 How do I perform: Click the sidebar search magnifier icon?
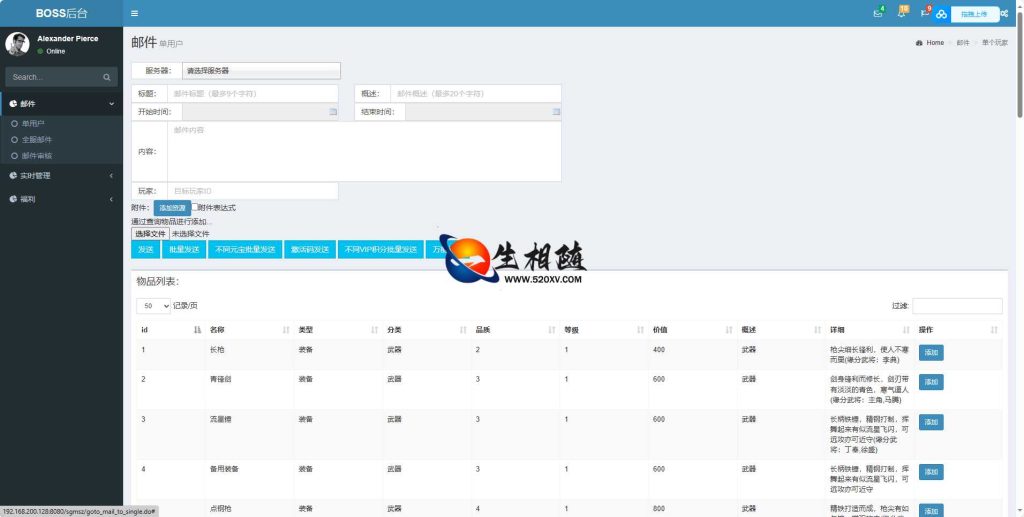click(107, 77)
